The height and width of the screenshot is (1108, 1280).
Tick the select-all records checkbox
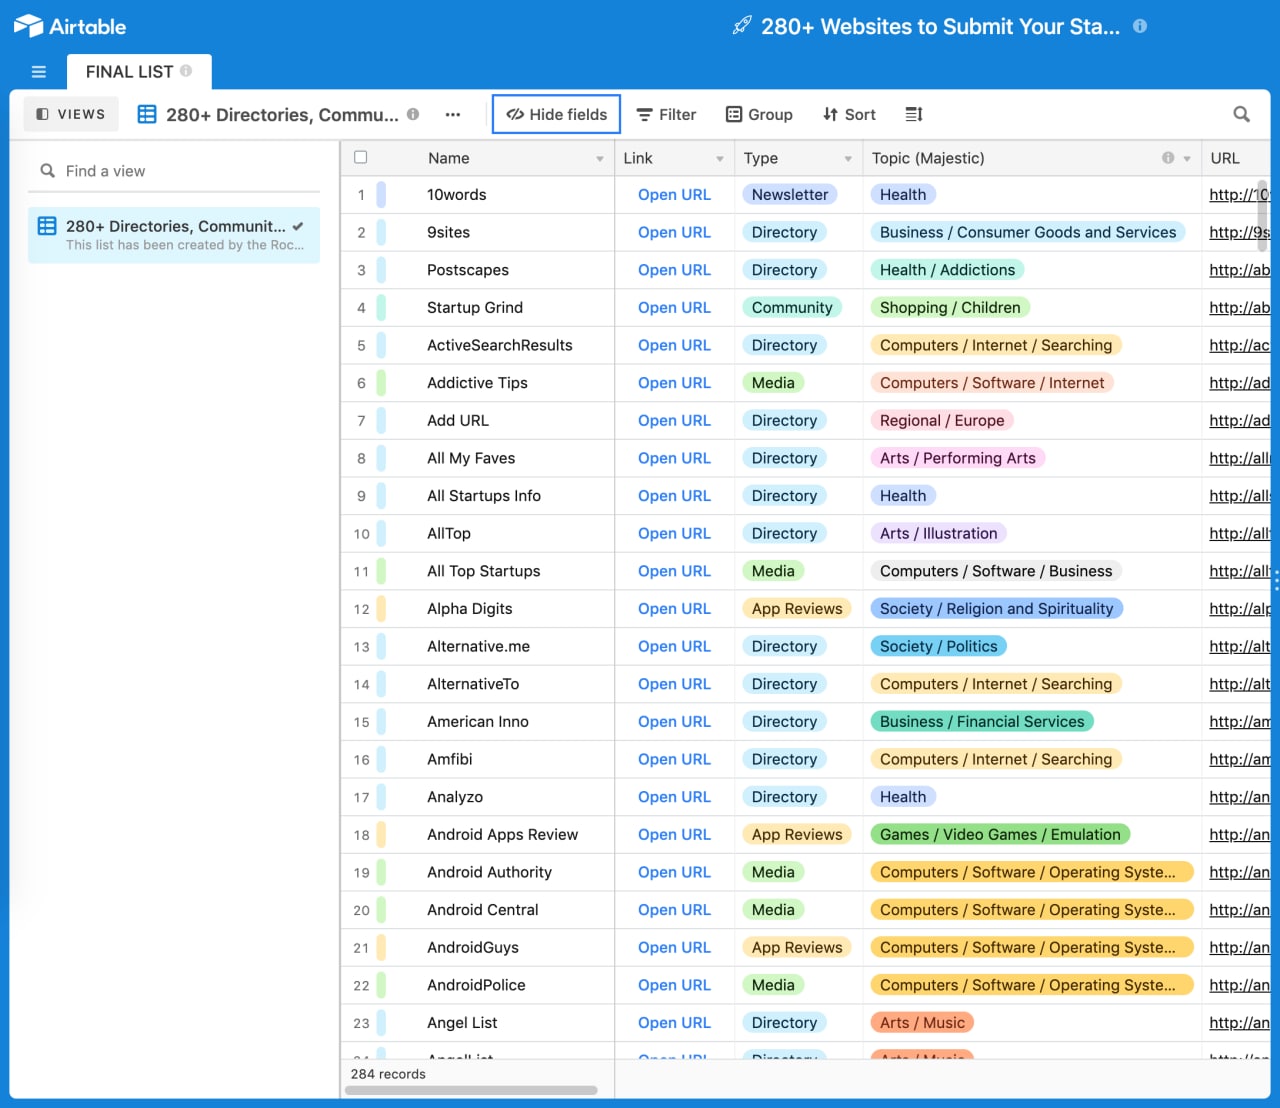tap(361, 157)
